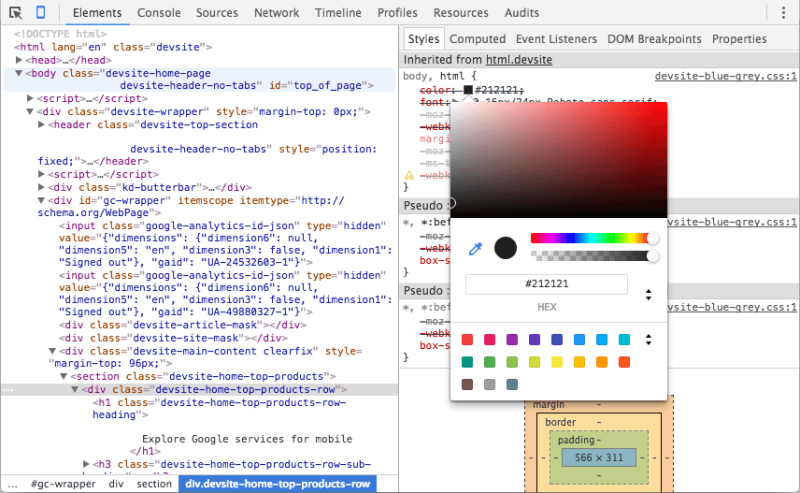Viewport: 800px width, 493px height.
Task: Pick a page color with the eyedropper
Action: pos(476,248)
